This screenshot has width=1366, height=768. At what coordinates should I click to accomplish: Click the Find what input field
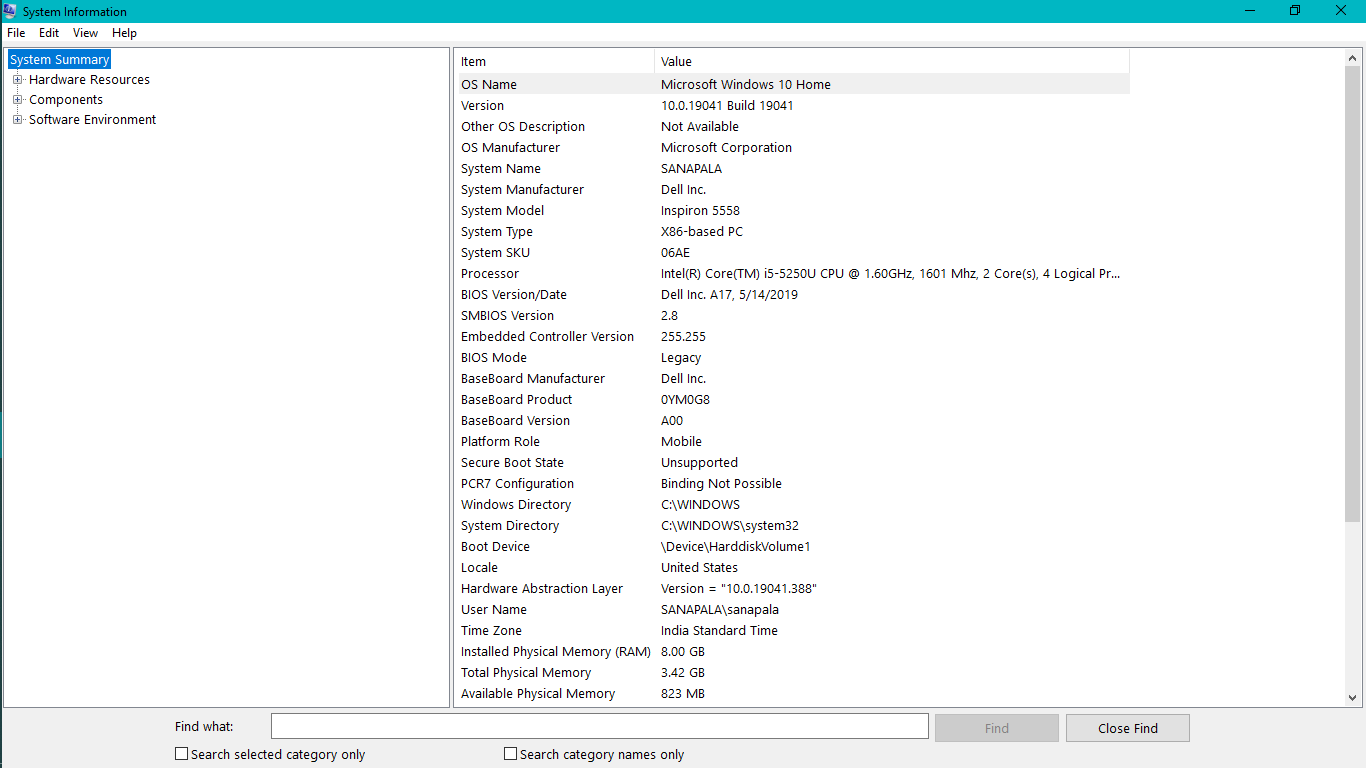point(600,727)
